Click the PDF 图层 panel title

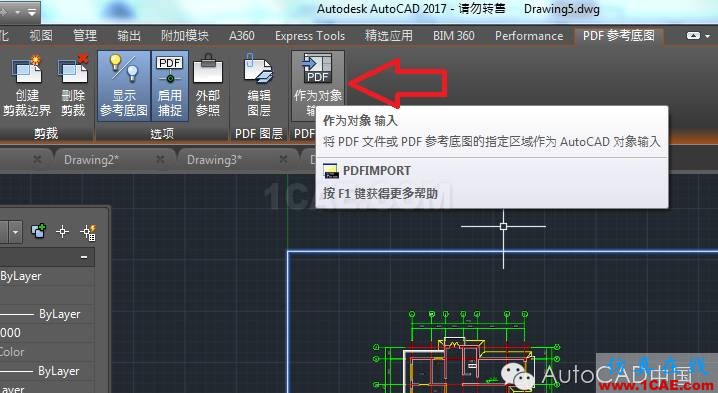tap(259, 133)
